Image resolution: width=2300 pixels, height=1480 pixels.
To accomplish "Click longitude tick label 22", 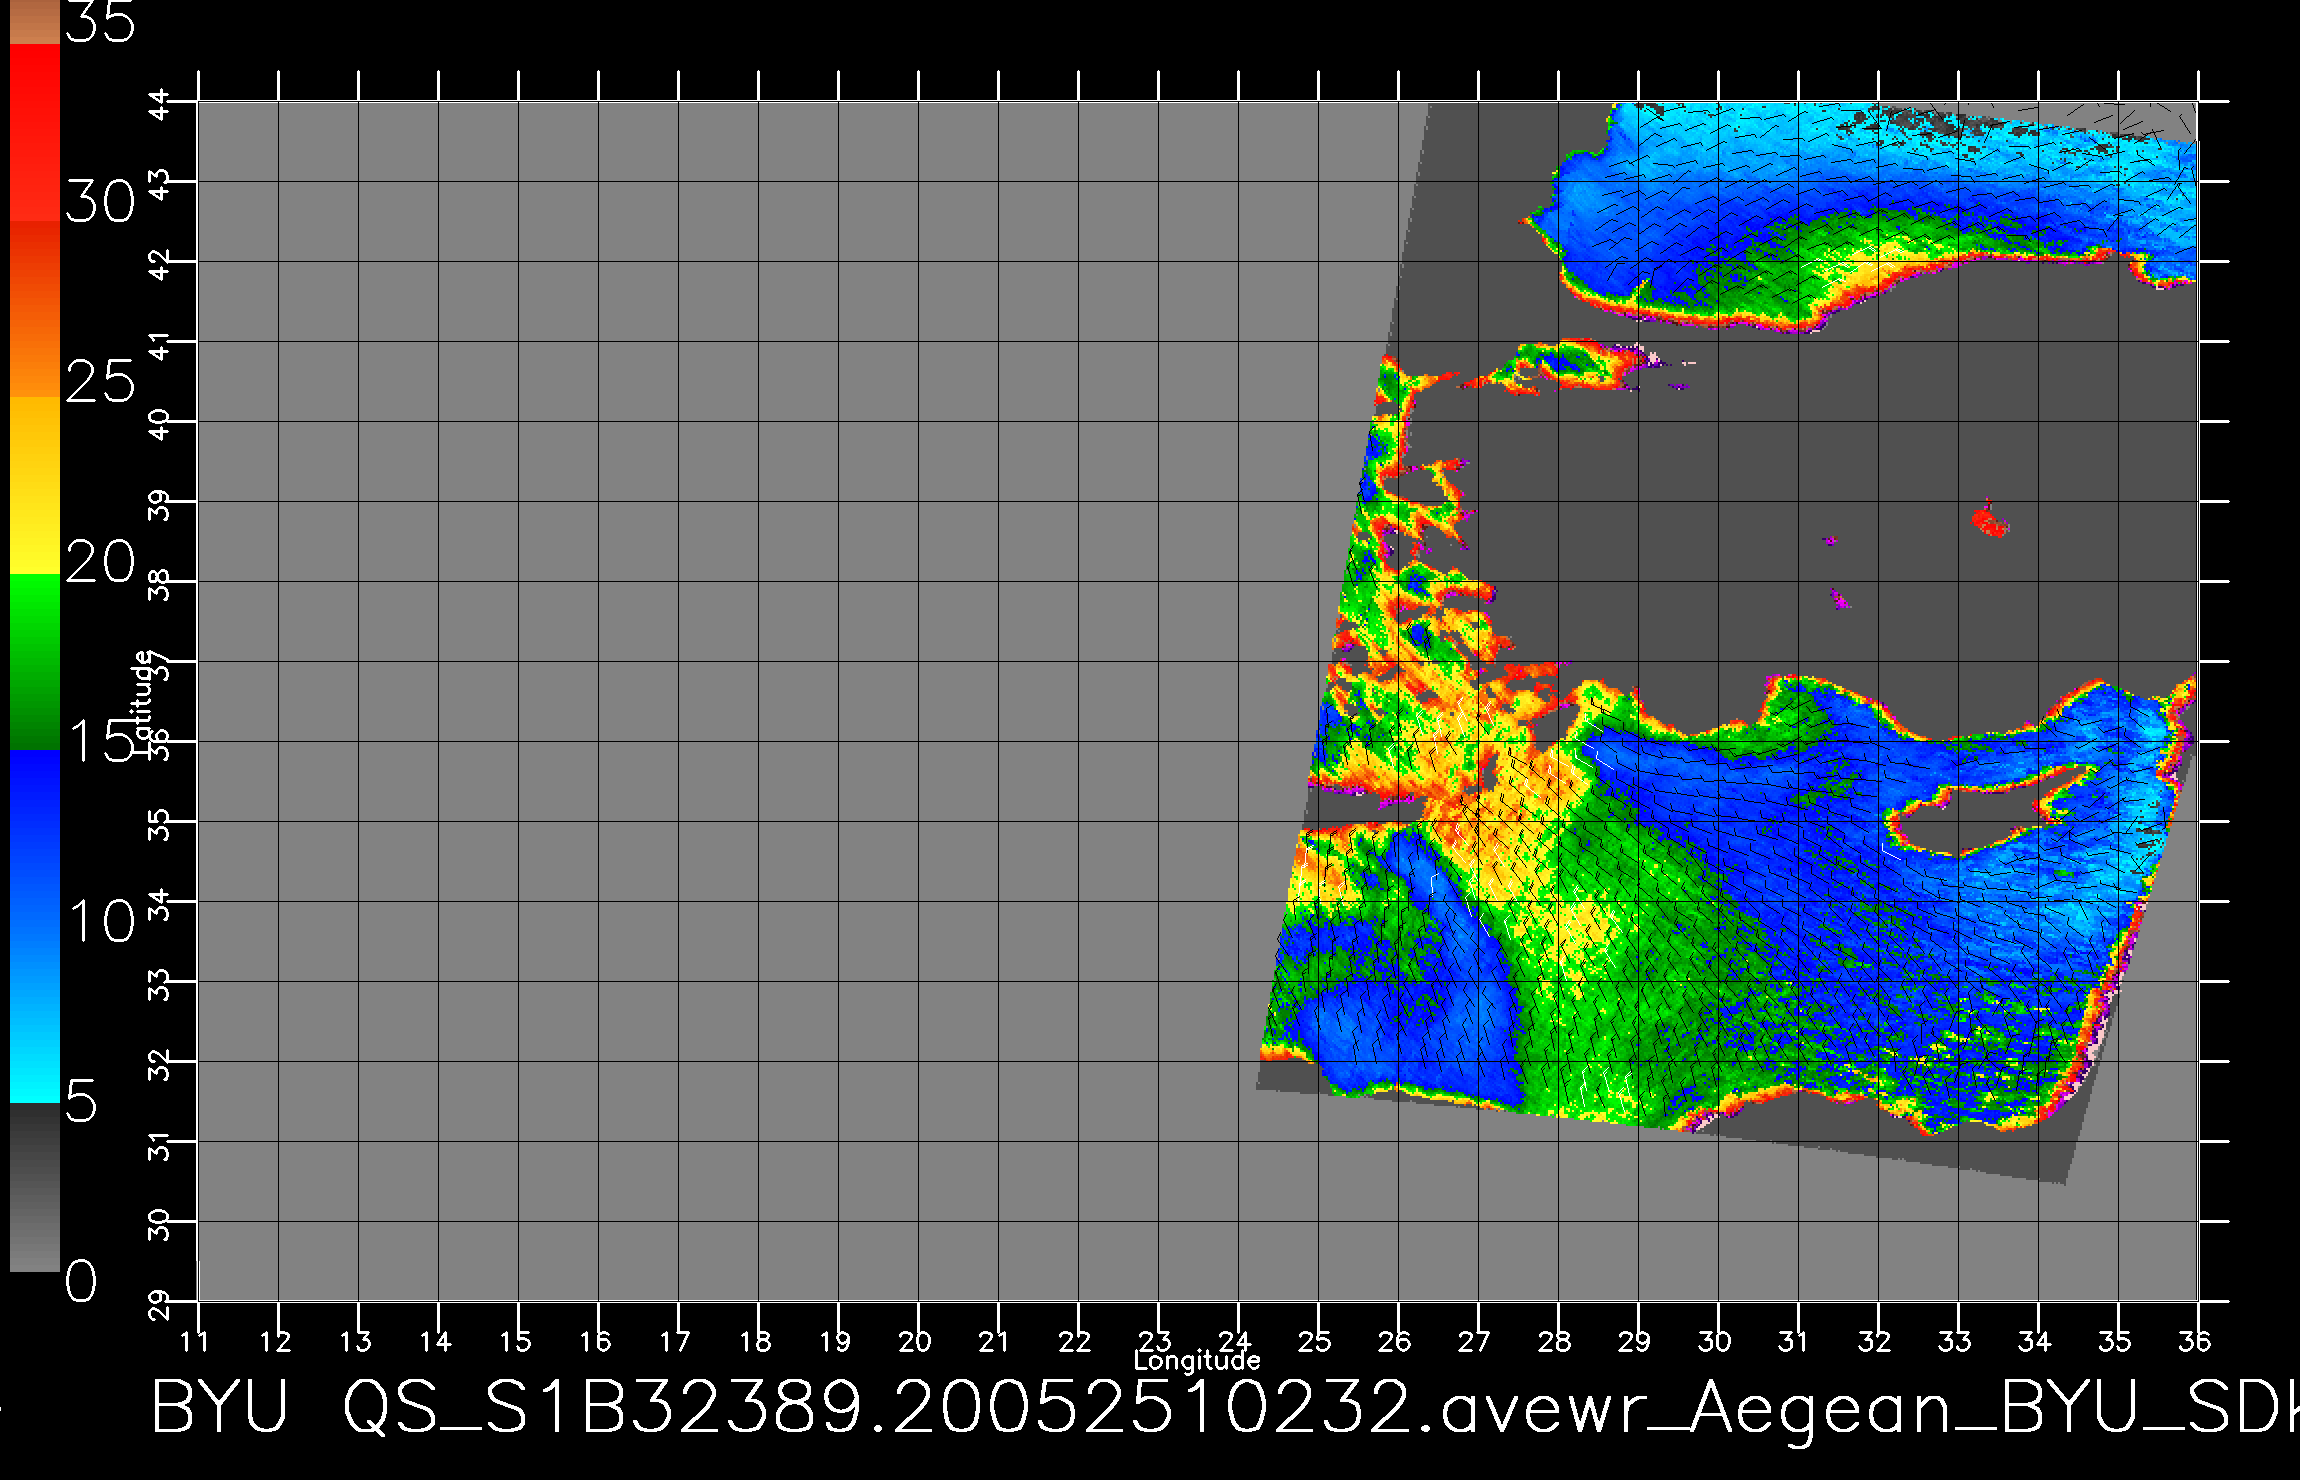I will tap(1075, 1342).
